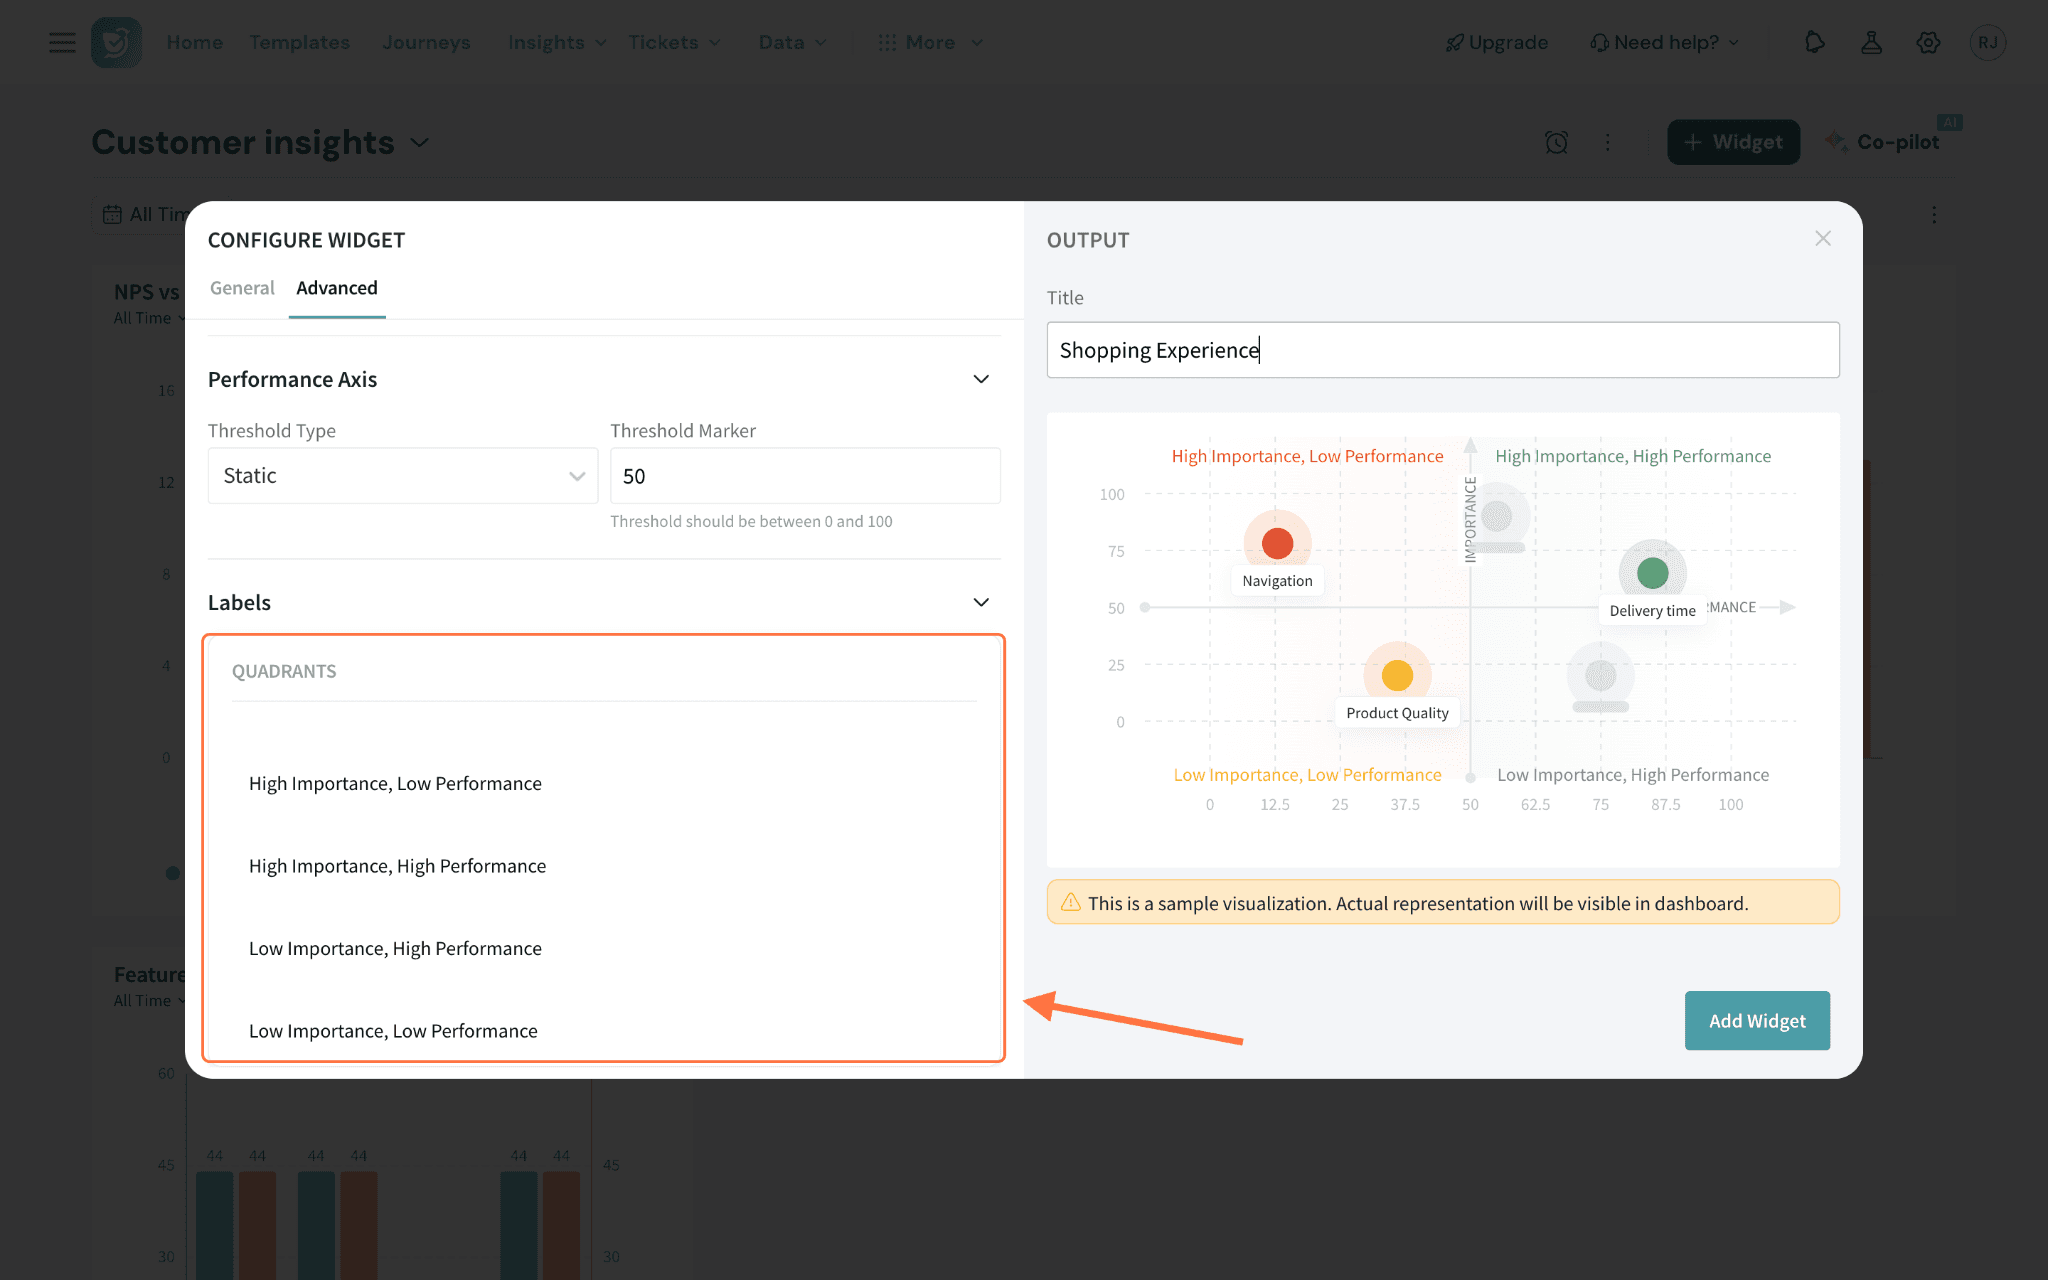Image resolution: width=2048 pixels, height=1280 pixels.
Task: Click the High Importance, Low Performance label row
Action: click(395, 783)
